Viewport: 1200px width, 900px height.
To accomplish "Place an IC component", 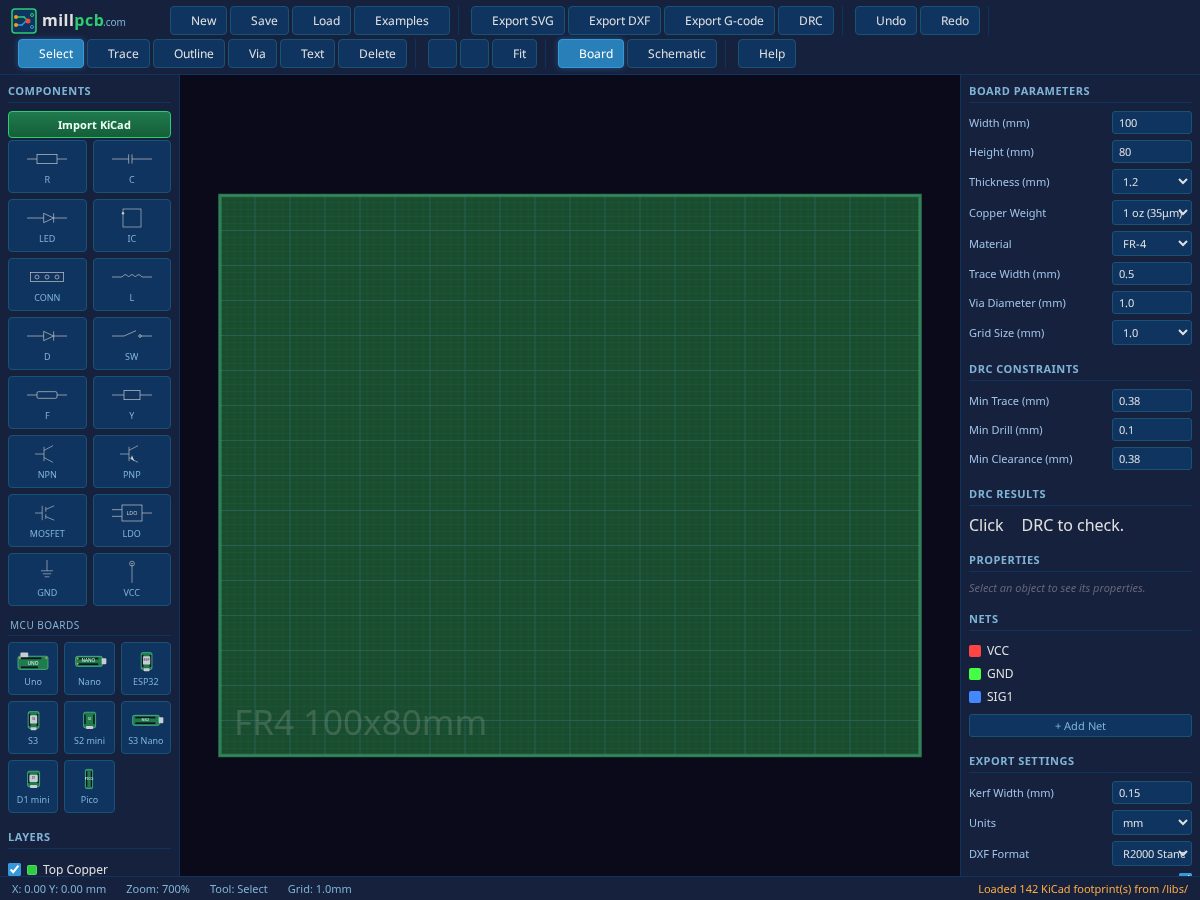I will pos(132,225).
